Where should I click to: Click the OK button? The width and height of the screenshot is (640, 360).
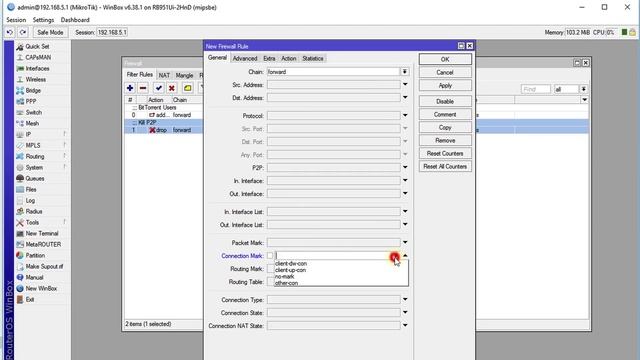[x=445, y=59]
